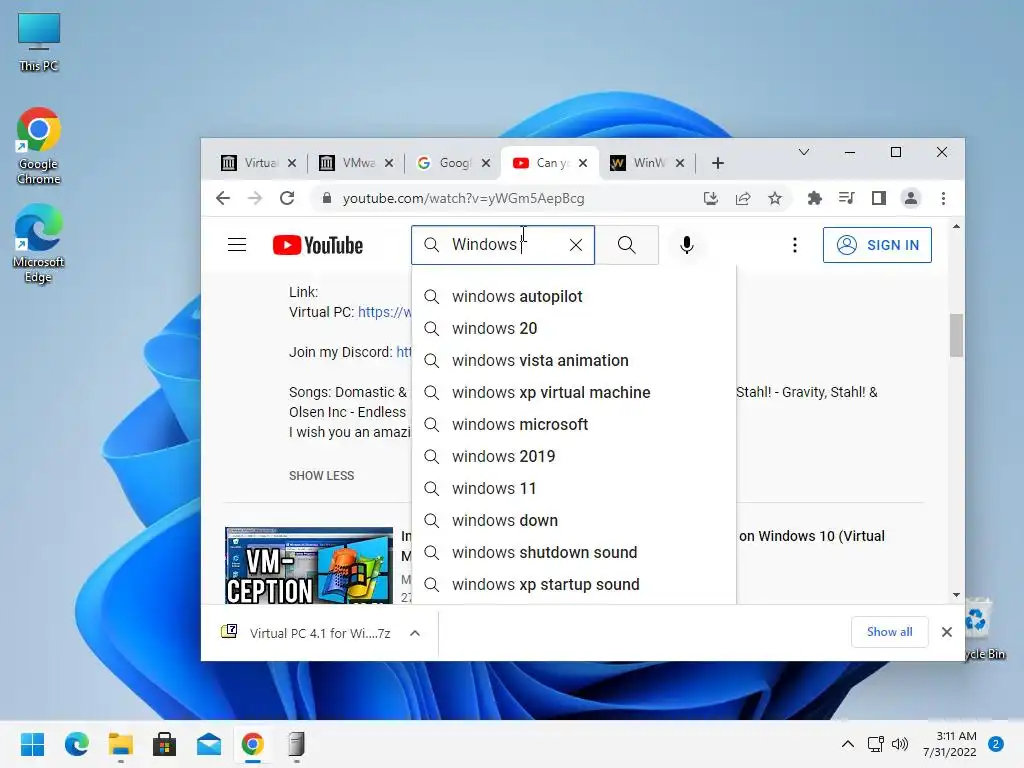Open media controls icon in toolbar
The height and width of the screenshot is (768, 1024).
click(846, 198)
